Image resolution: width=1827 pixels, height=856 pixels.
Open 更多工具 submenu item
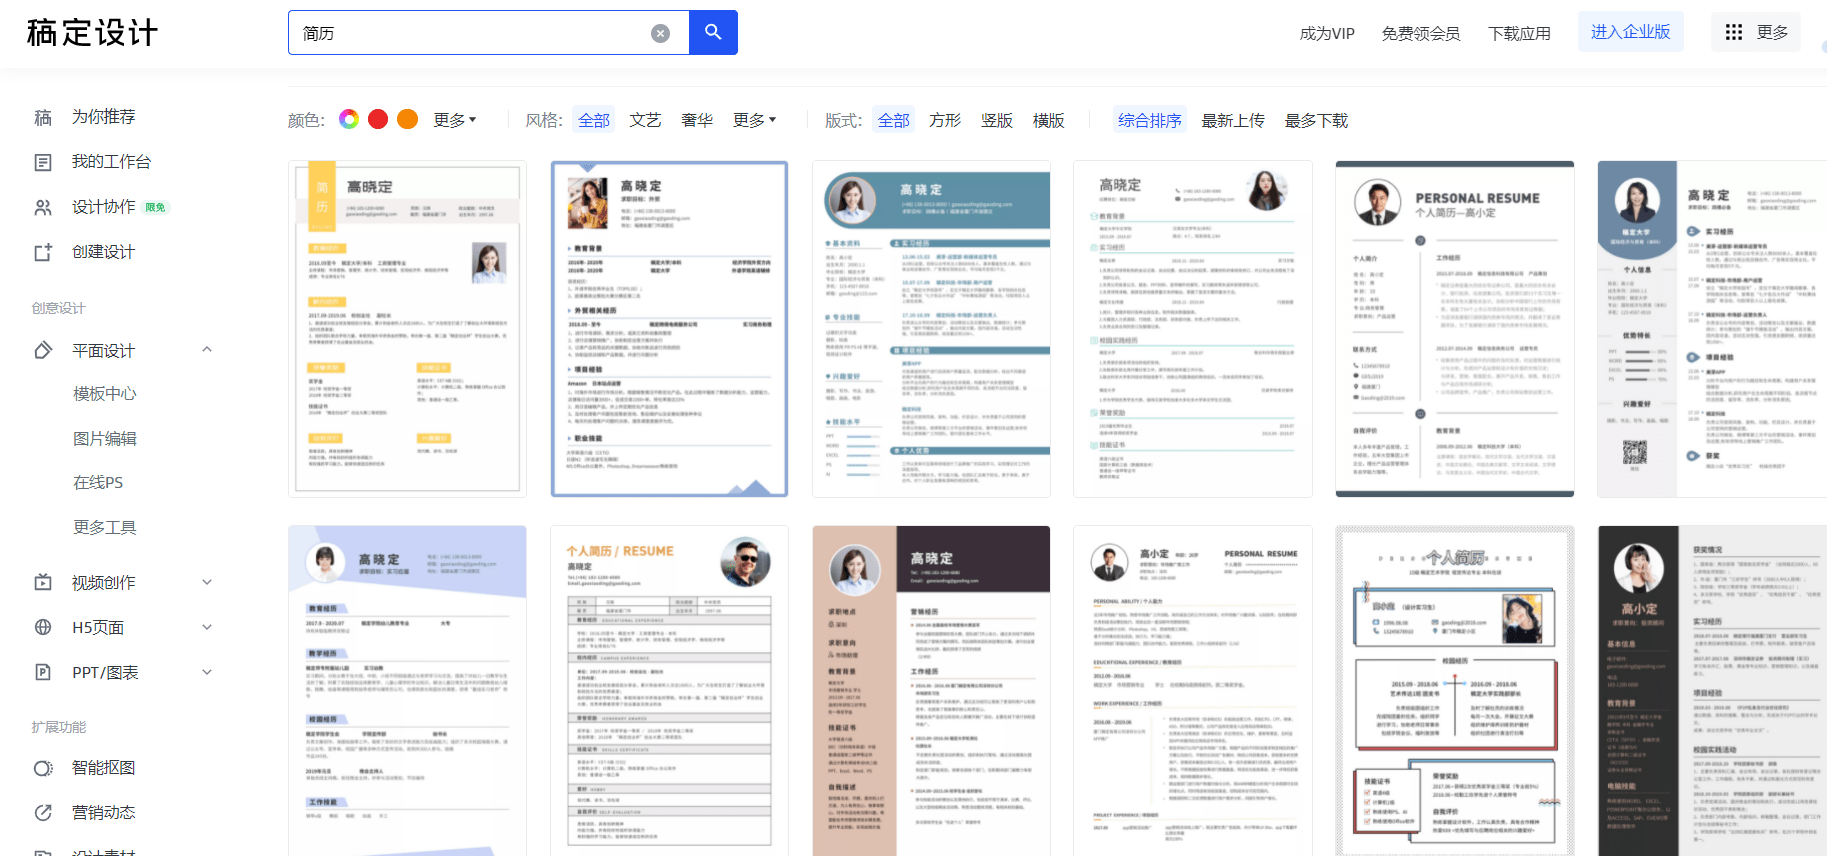[x=105, y=528]
